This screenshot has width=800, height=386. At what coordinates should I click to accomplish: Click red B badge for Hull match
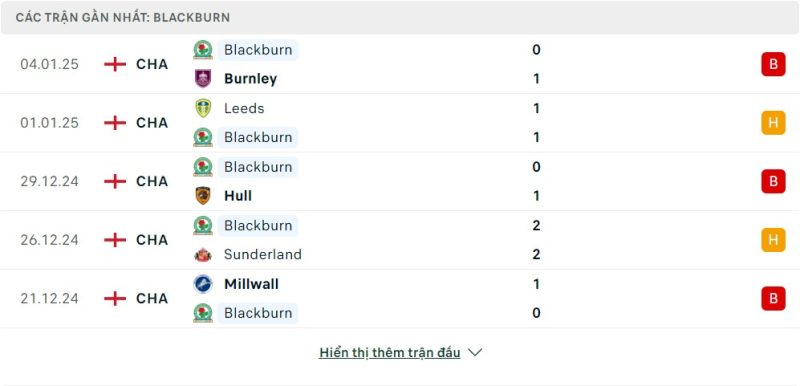773,181
